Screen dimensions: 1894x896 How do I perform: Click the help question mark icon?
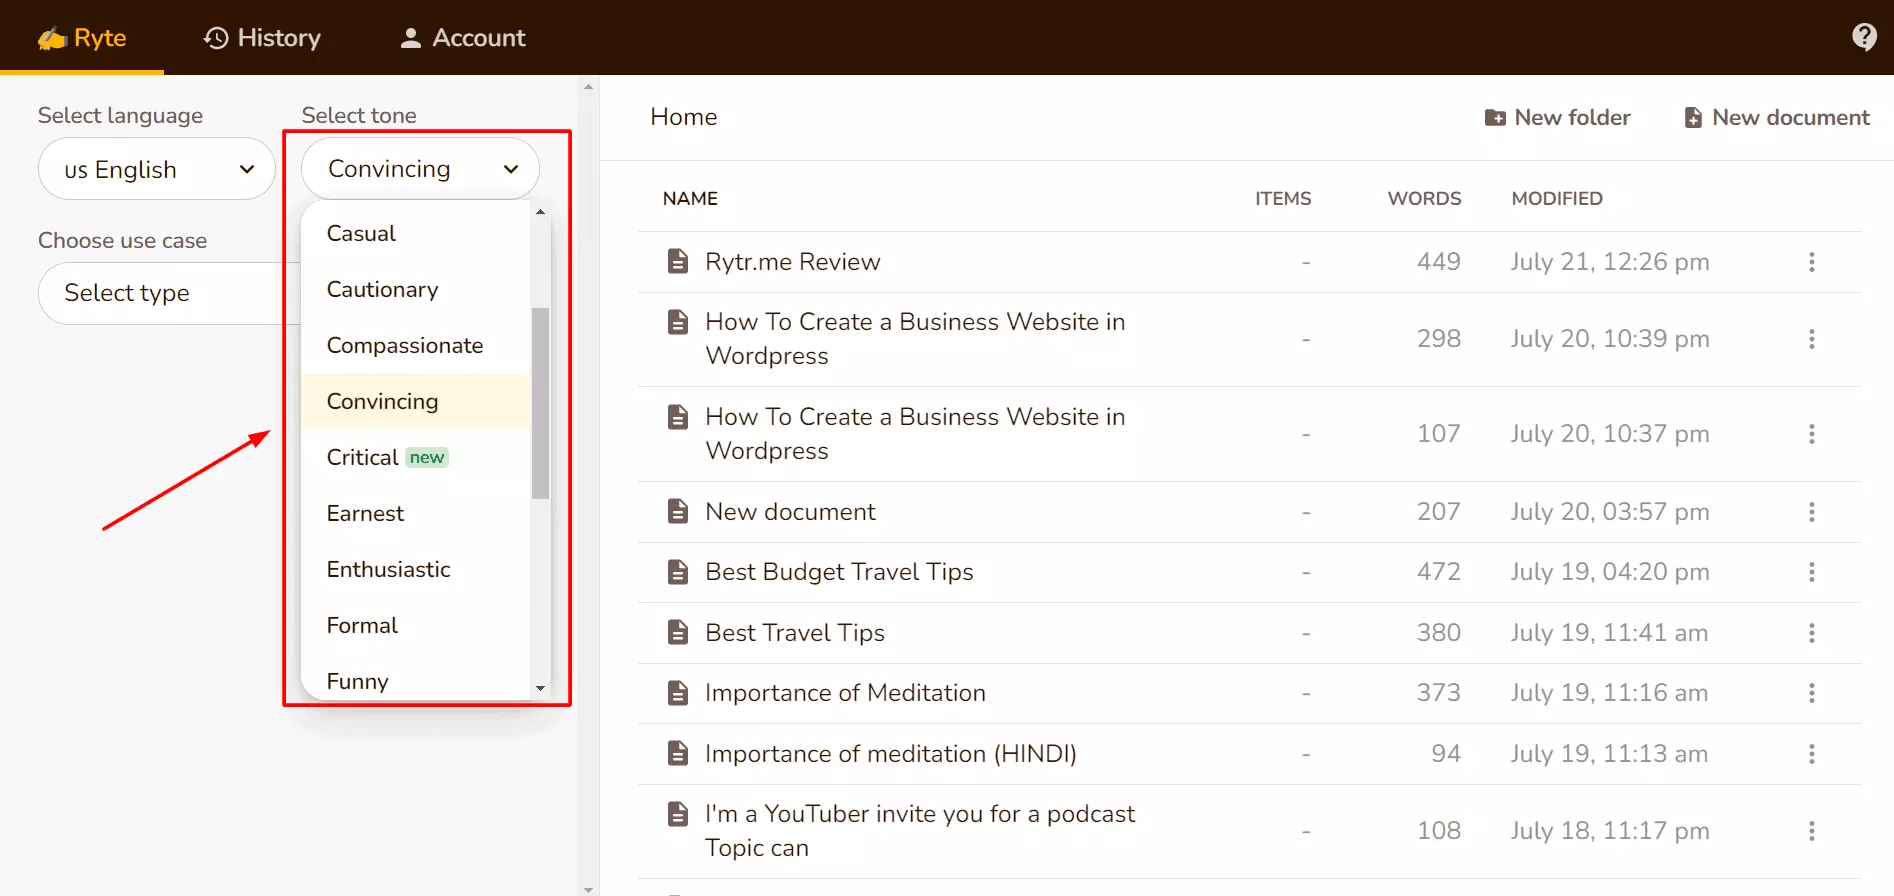(1863, 37)
